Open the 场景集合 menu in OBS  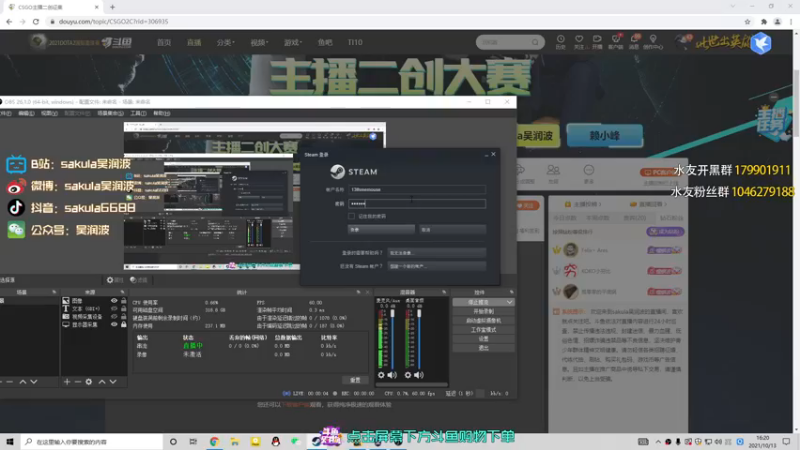pyautogui.click(x=110, y=113)
